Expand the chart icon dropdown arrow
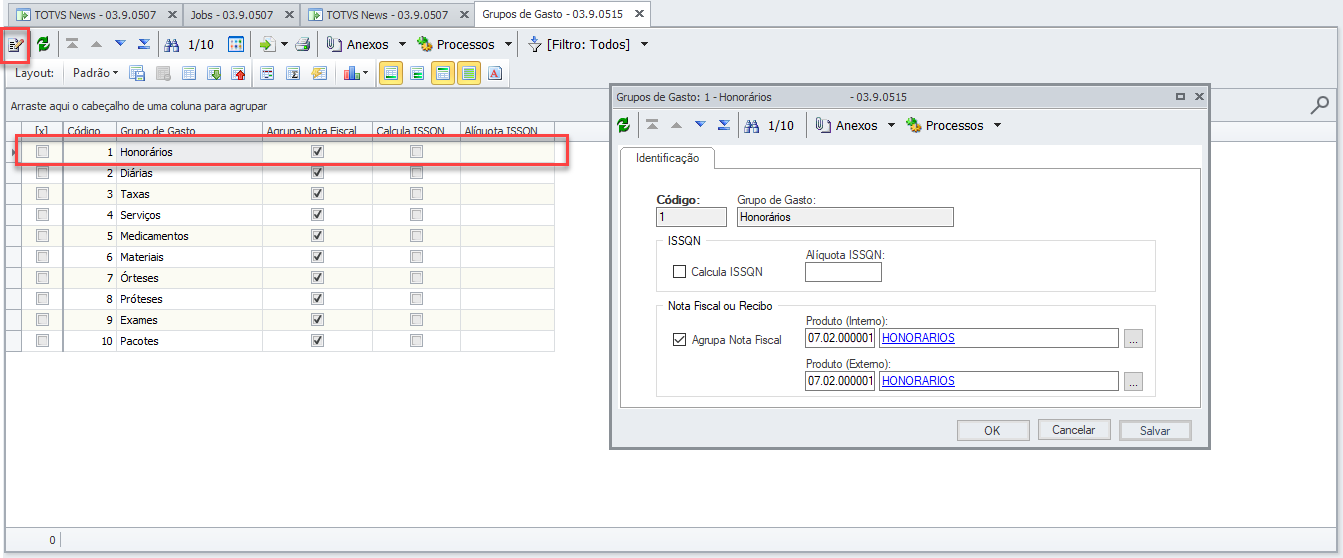This screenshot has width=1343, height=558. (x=365, y=73)
